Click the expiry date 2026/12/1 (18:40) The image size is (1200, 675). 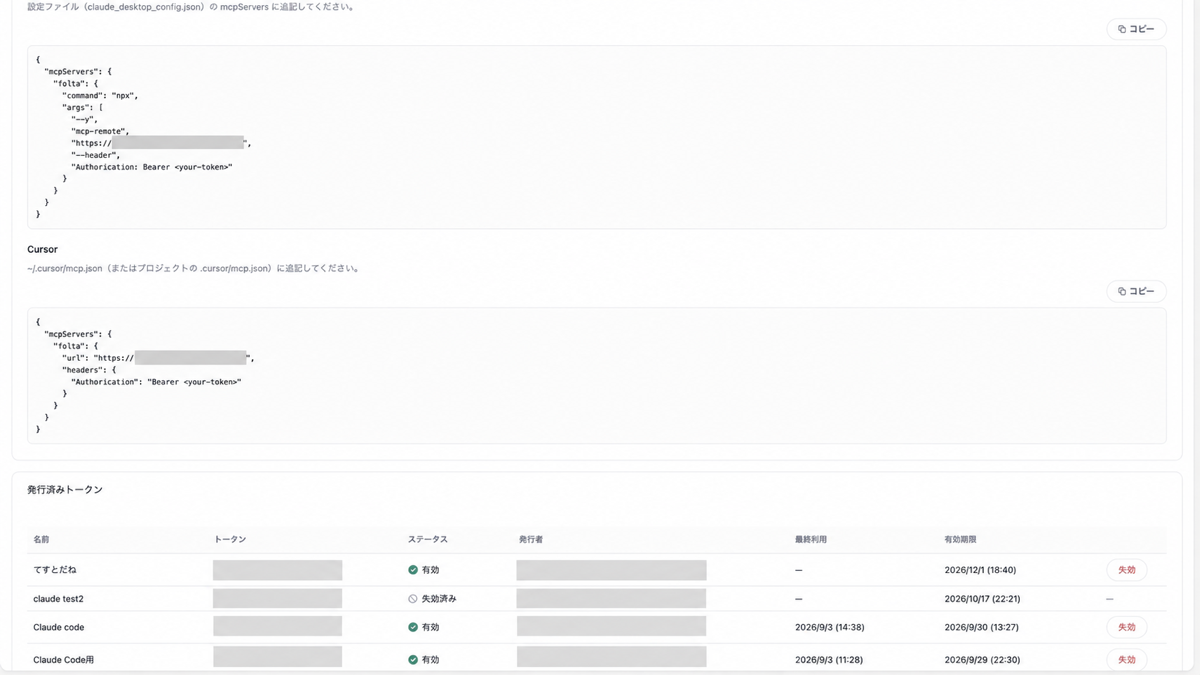(x=980, y=570)
